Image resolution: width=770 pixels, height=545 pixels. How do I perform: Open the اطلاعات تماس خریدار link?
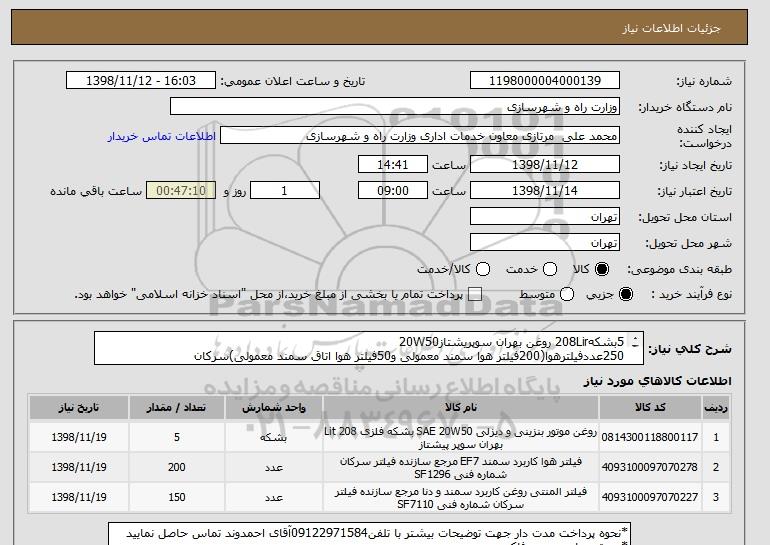(162, 136)
